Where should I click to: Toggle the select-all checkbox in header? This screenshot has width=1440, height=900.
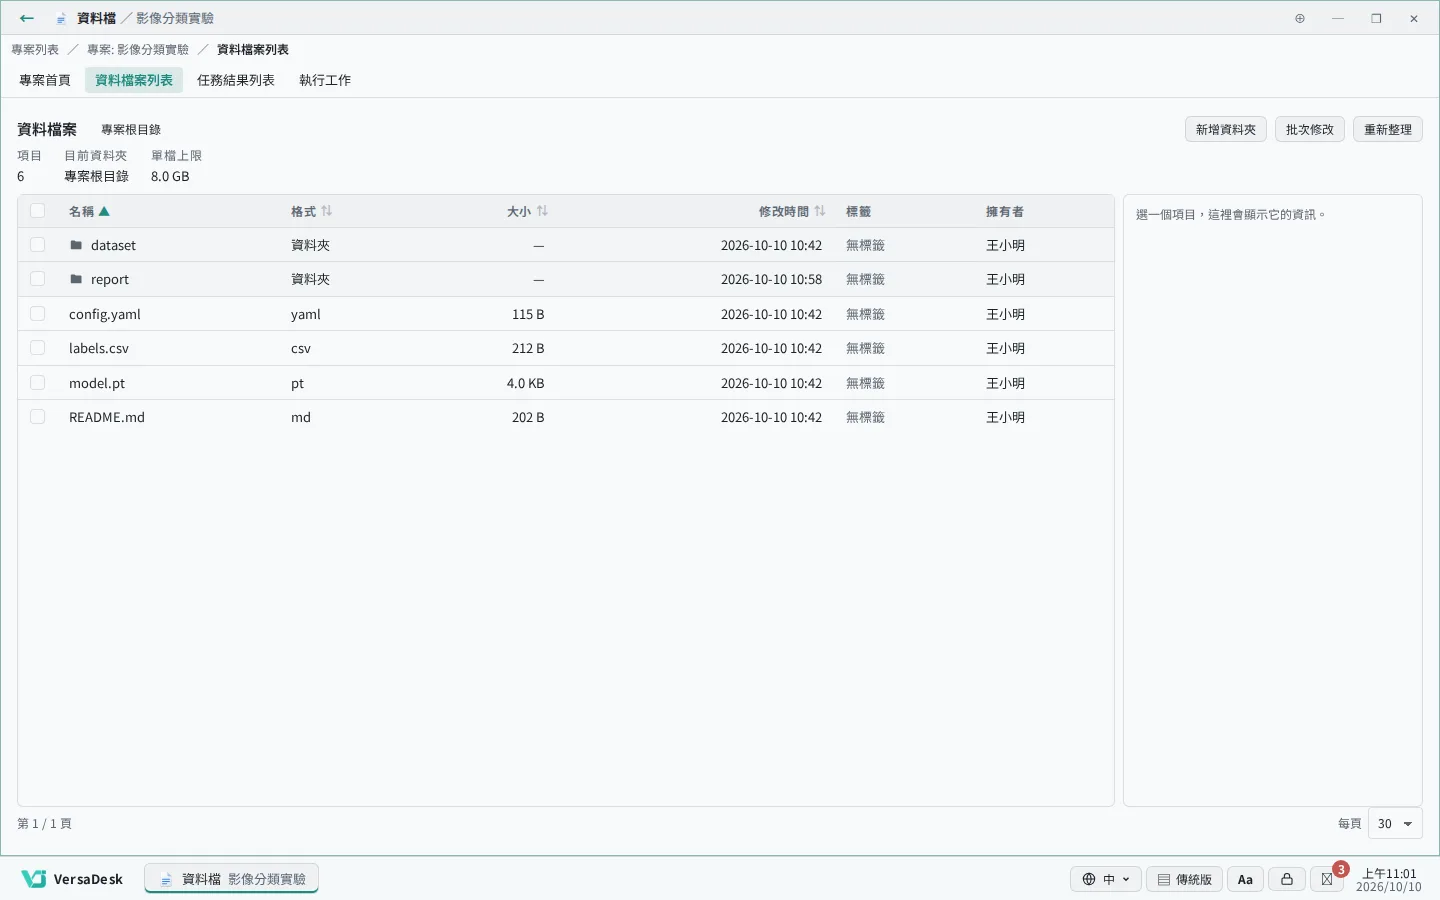tap(37, 211)
